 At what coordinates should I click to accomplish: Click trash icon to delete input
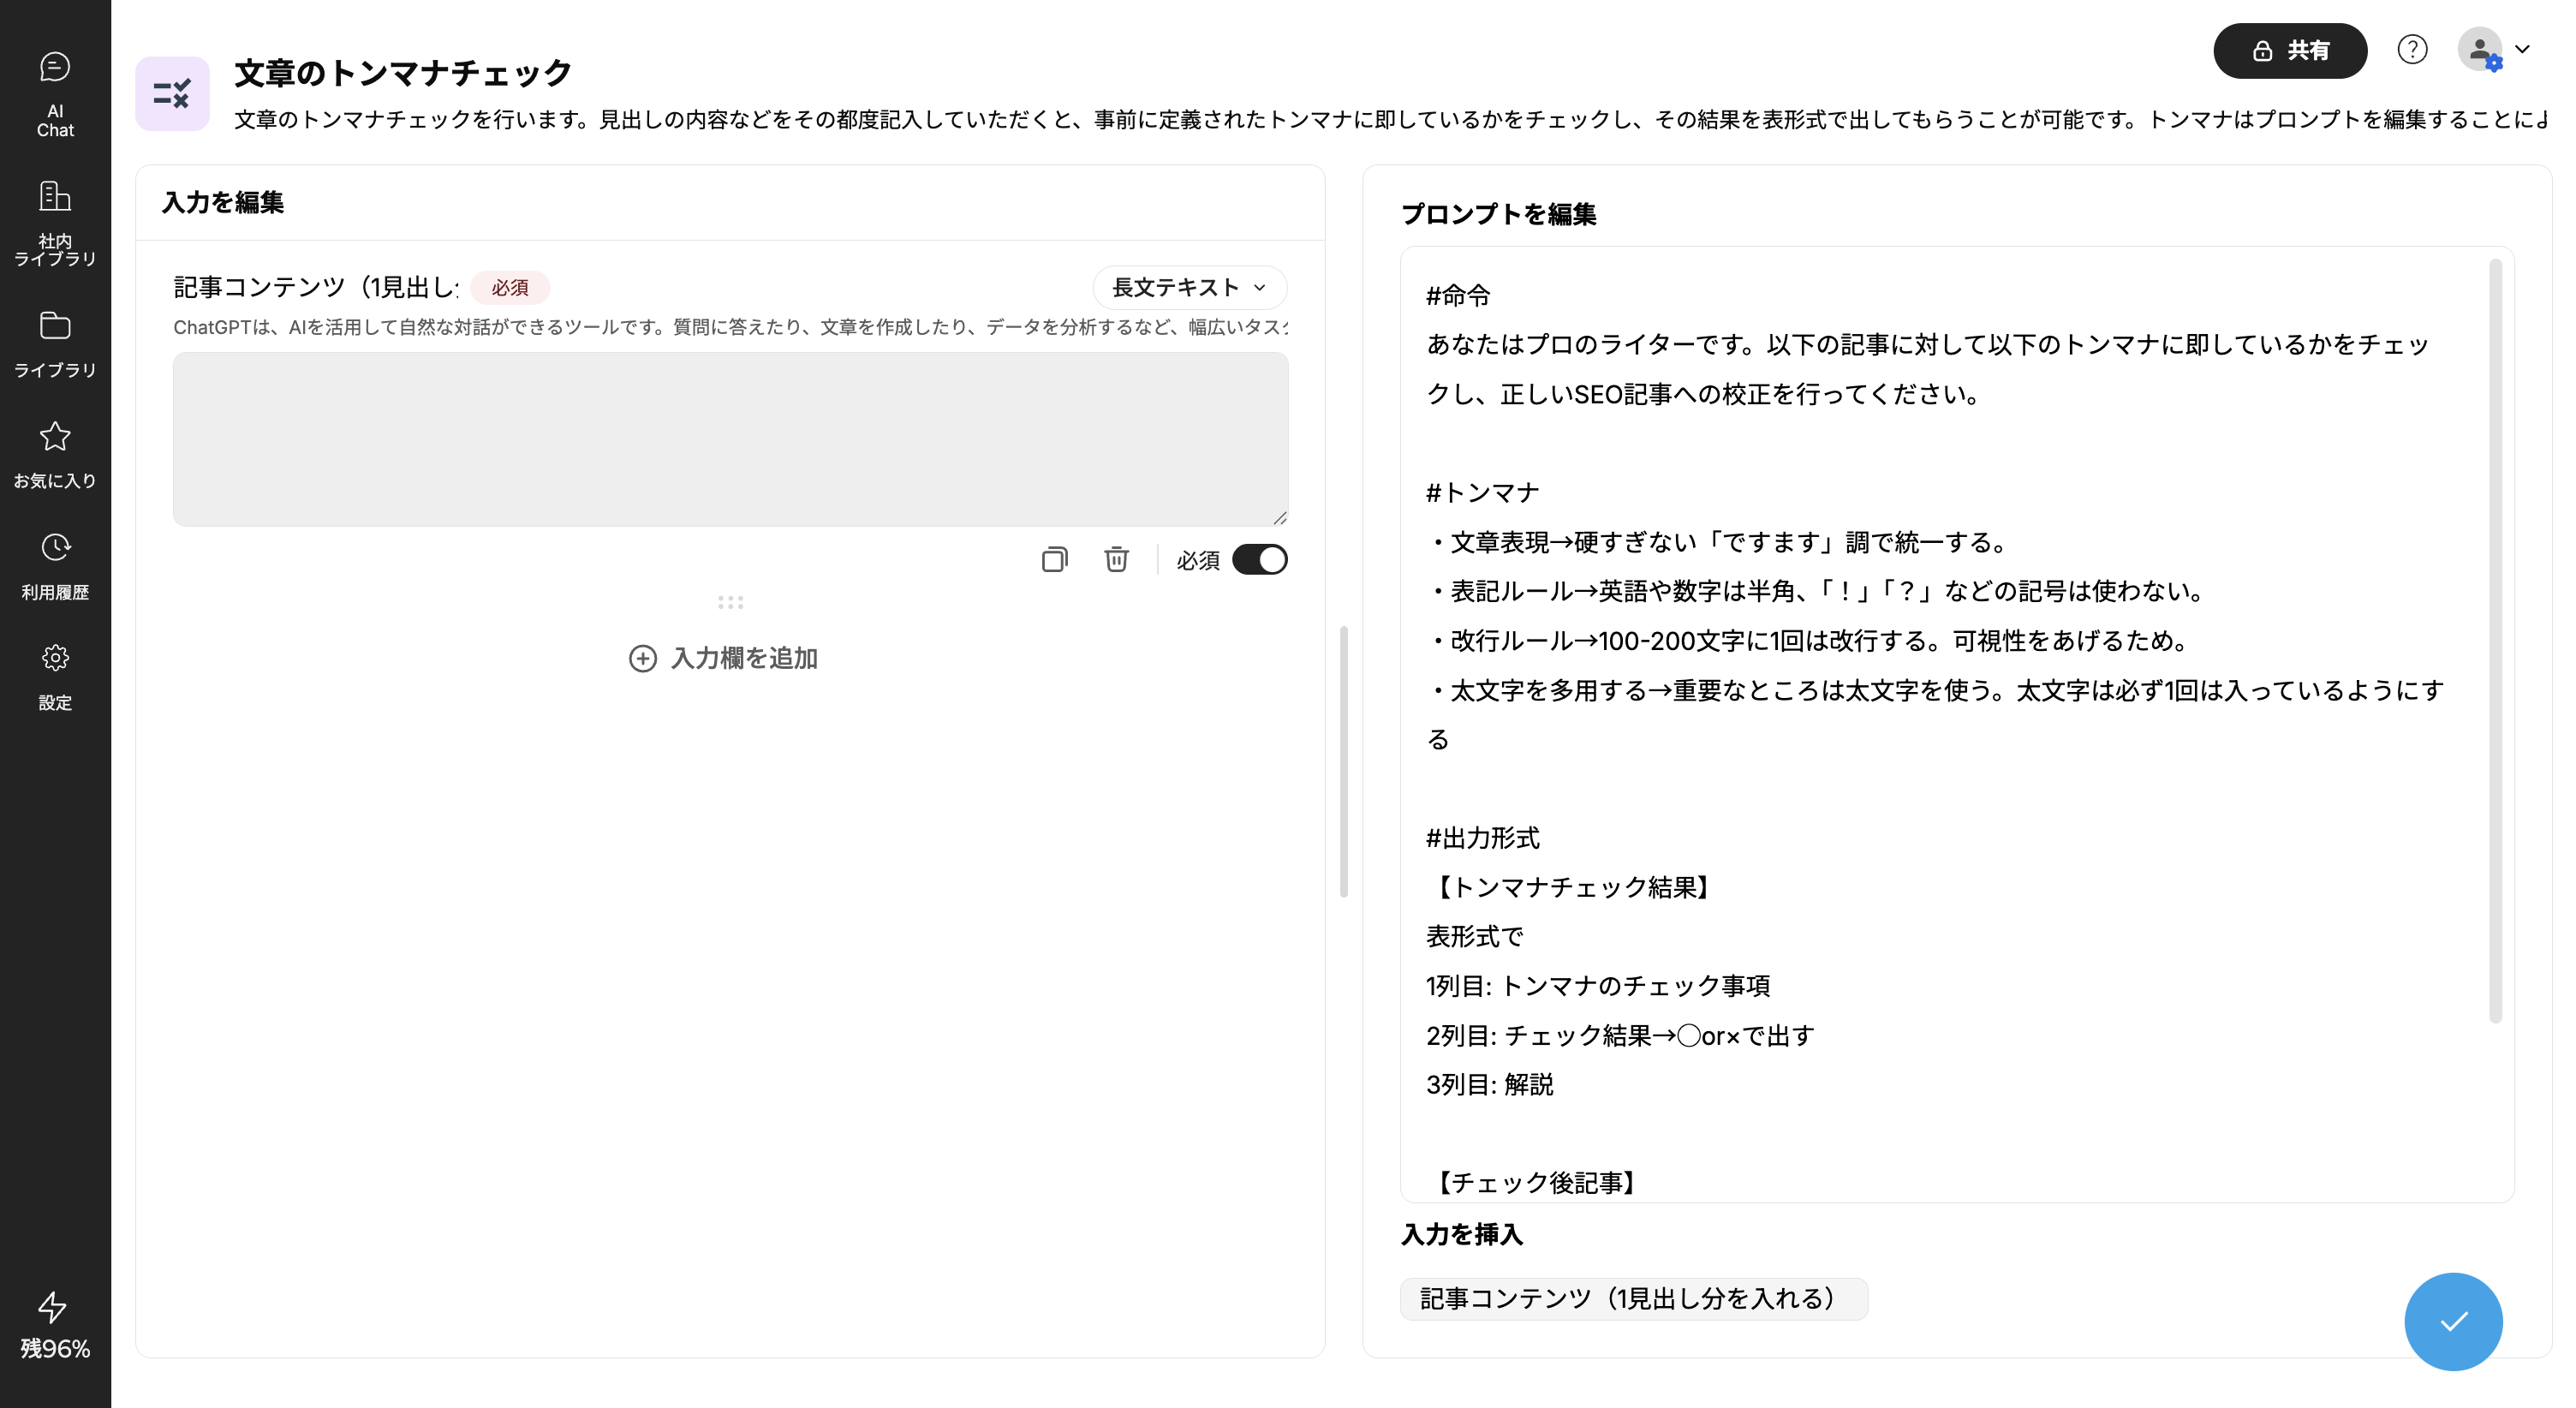(x=1116, y=559)
